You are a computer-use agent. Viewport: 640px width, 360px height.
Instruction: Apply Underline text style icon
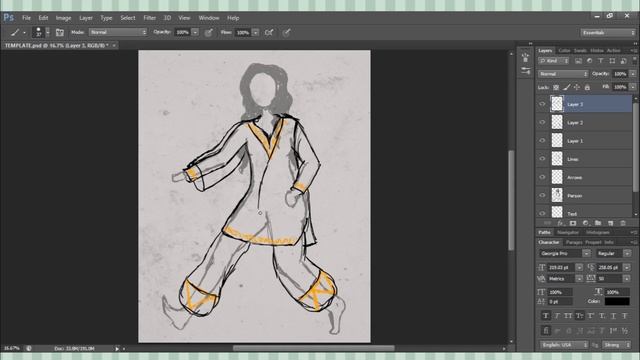613,316
